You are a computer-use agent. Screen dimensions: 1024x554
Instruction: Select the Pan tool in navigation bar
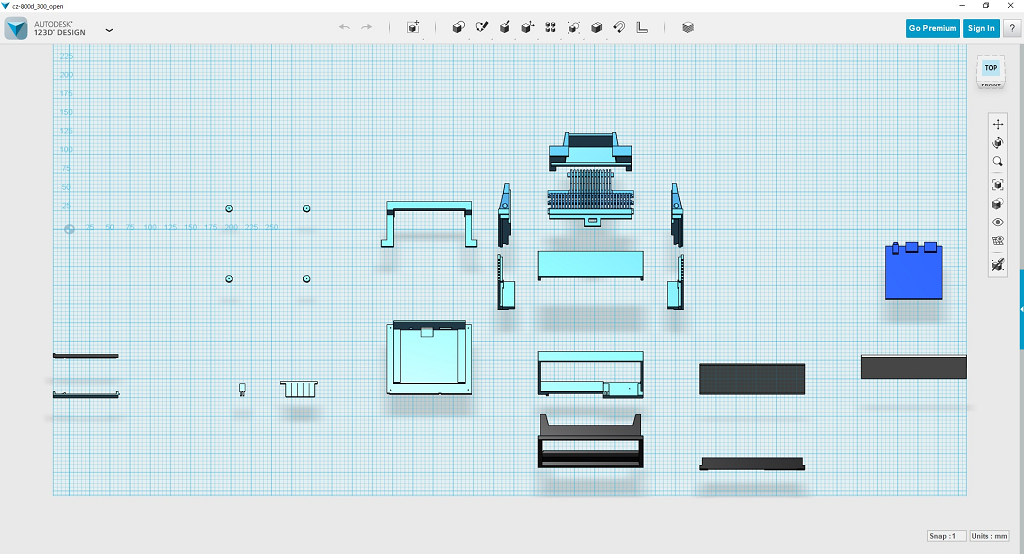[x=997, y=124]
